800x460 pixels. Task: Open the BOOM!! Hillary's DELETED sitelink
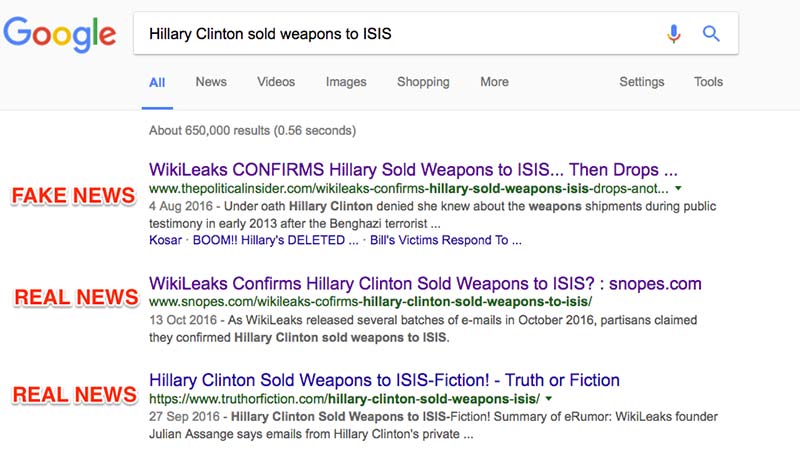(x=274, y=240)
